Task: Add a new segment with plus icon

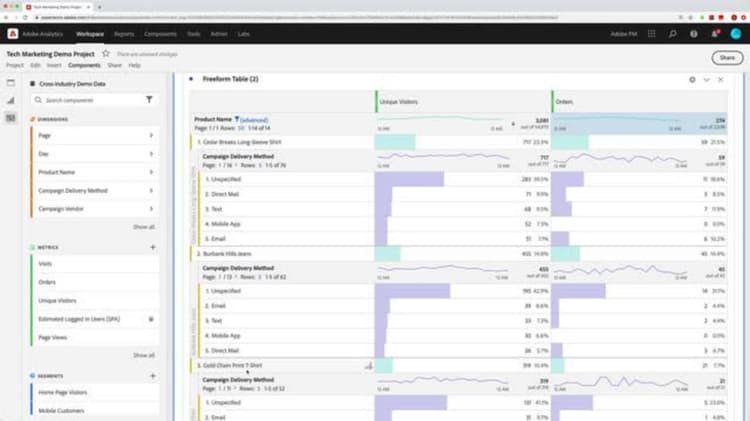Action: pyautogui.click(x=153, y=376)
